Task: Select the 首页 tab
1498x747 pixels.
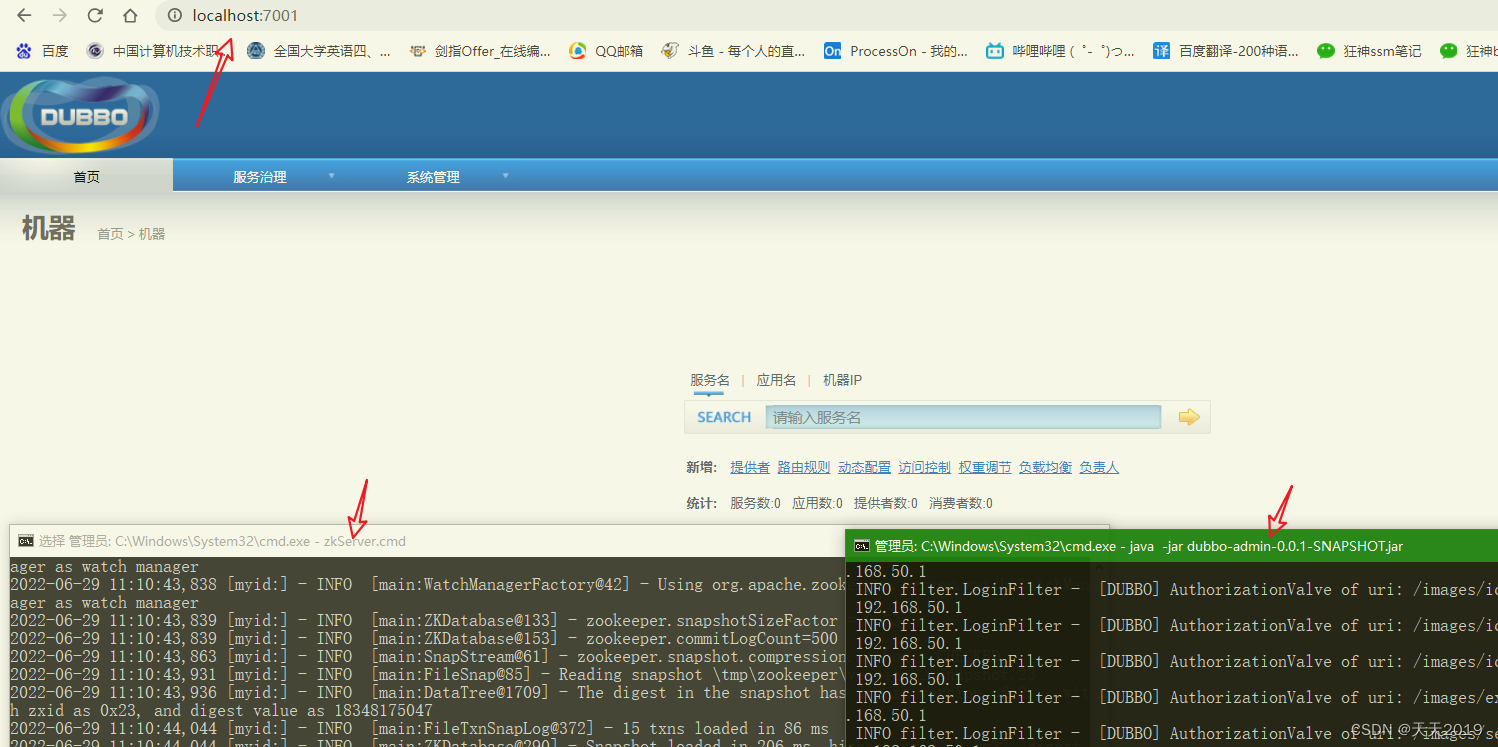Action: pos(86,176)
